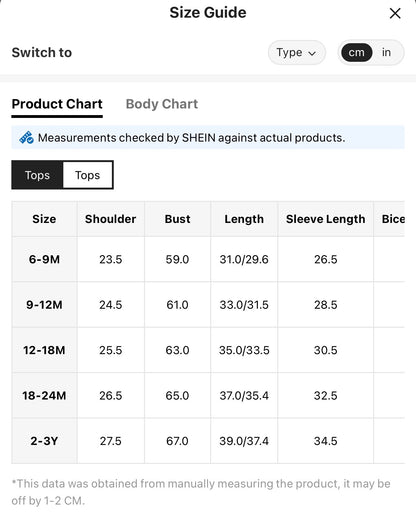
Task: Select the first dark Tops button
Action: 37,175
